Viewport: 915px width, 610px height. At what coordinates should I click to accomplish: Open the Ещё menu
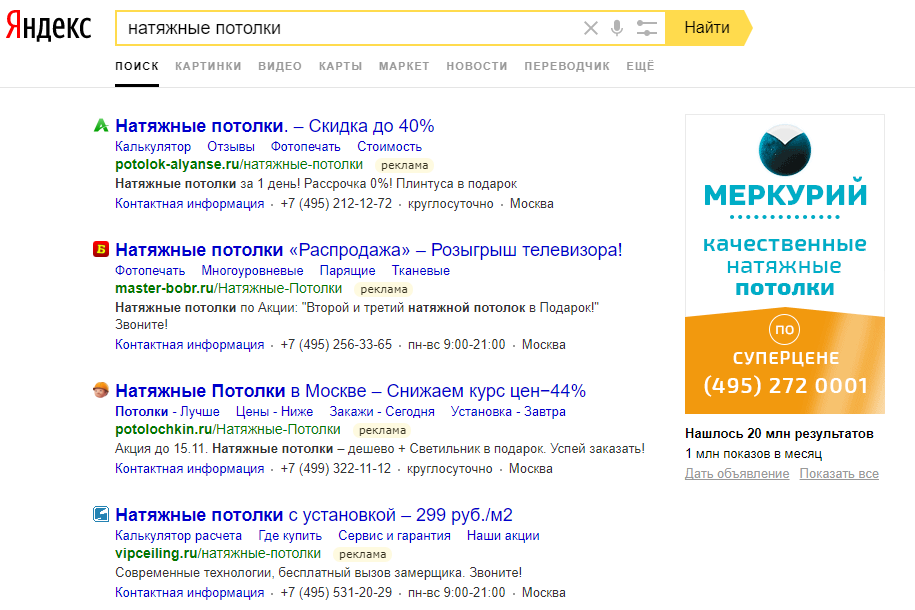[x=640, y=66]
